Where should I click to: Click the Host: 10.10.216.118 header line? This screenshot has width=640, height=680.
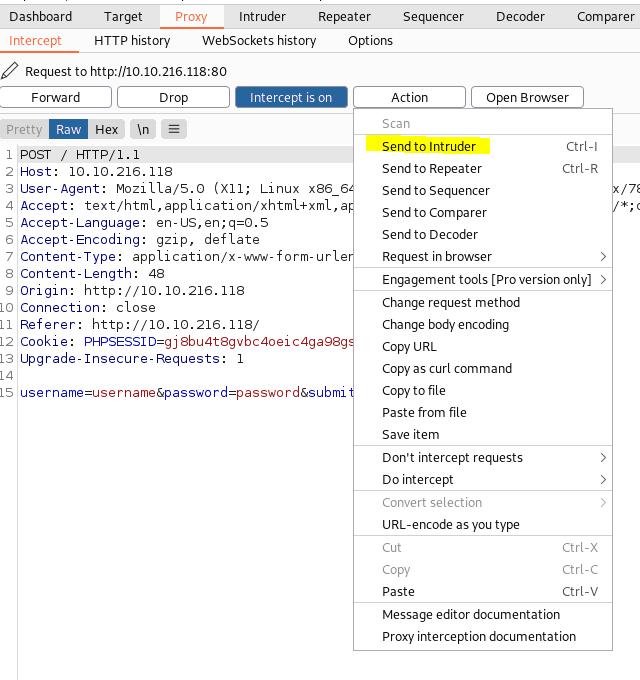tap(96, 172)
